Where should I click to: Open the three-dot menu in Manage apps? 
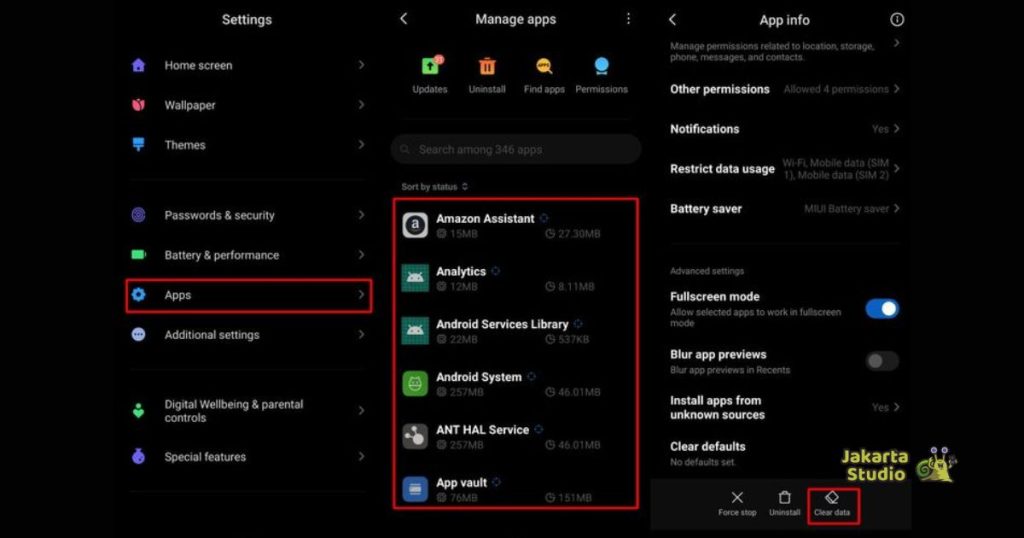pos(628,19)
